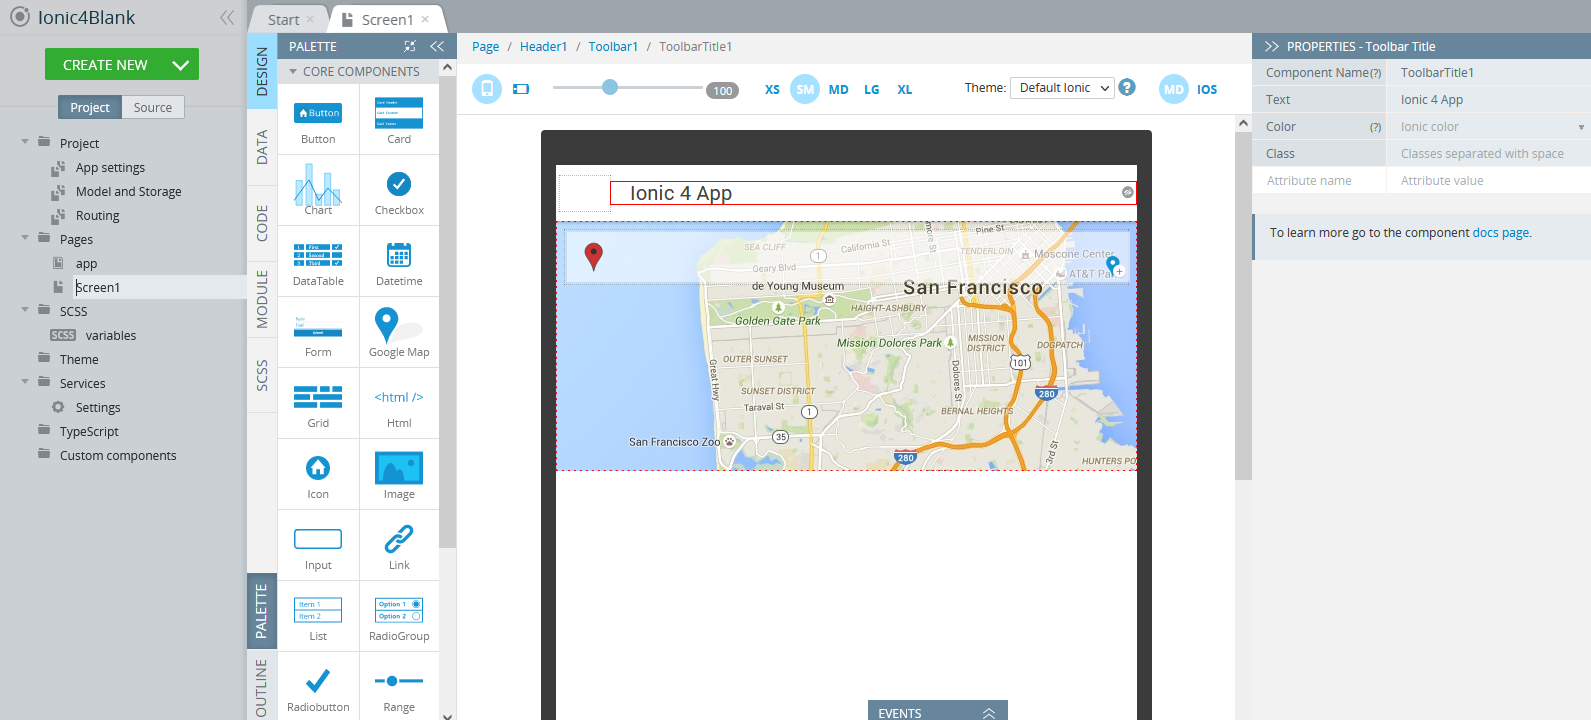Open the OUTLINE side tab
The image size is (1591, 720).
(x=262, y=687)
